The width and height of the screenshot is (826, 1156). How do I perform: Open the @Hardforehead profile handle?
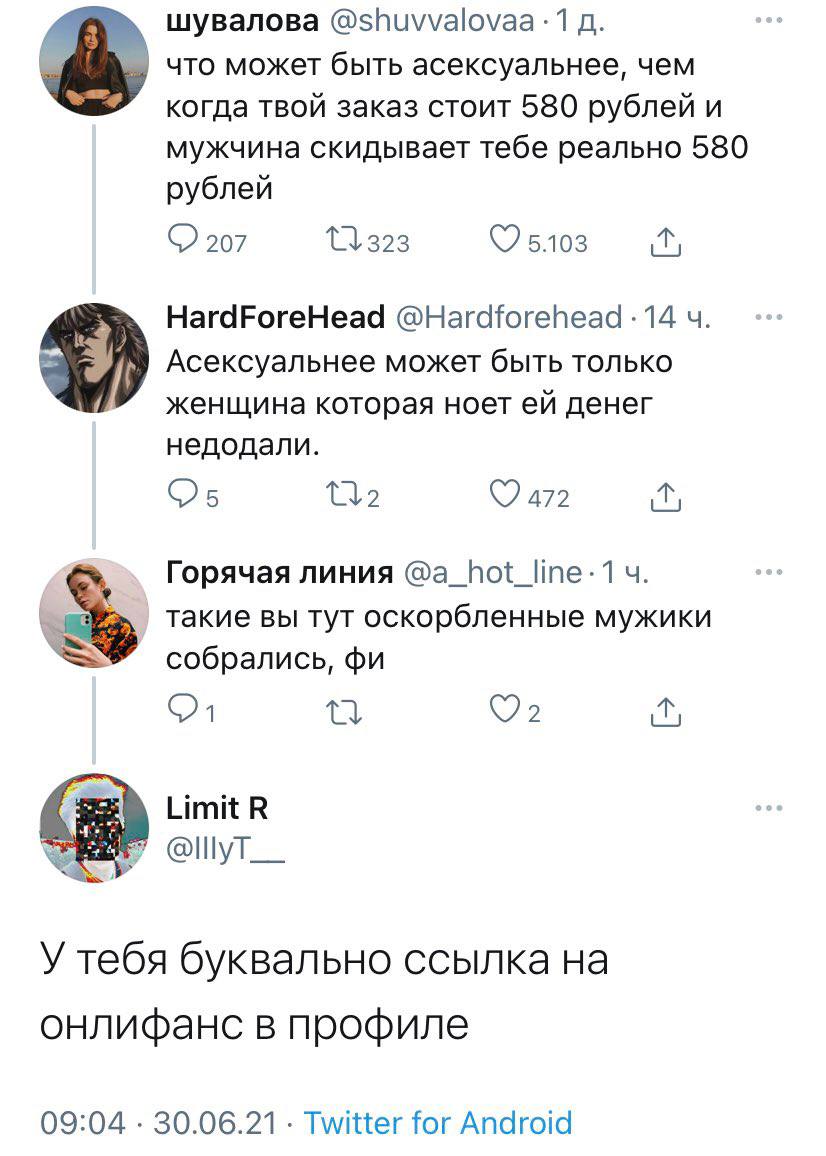coord(510,318)
